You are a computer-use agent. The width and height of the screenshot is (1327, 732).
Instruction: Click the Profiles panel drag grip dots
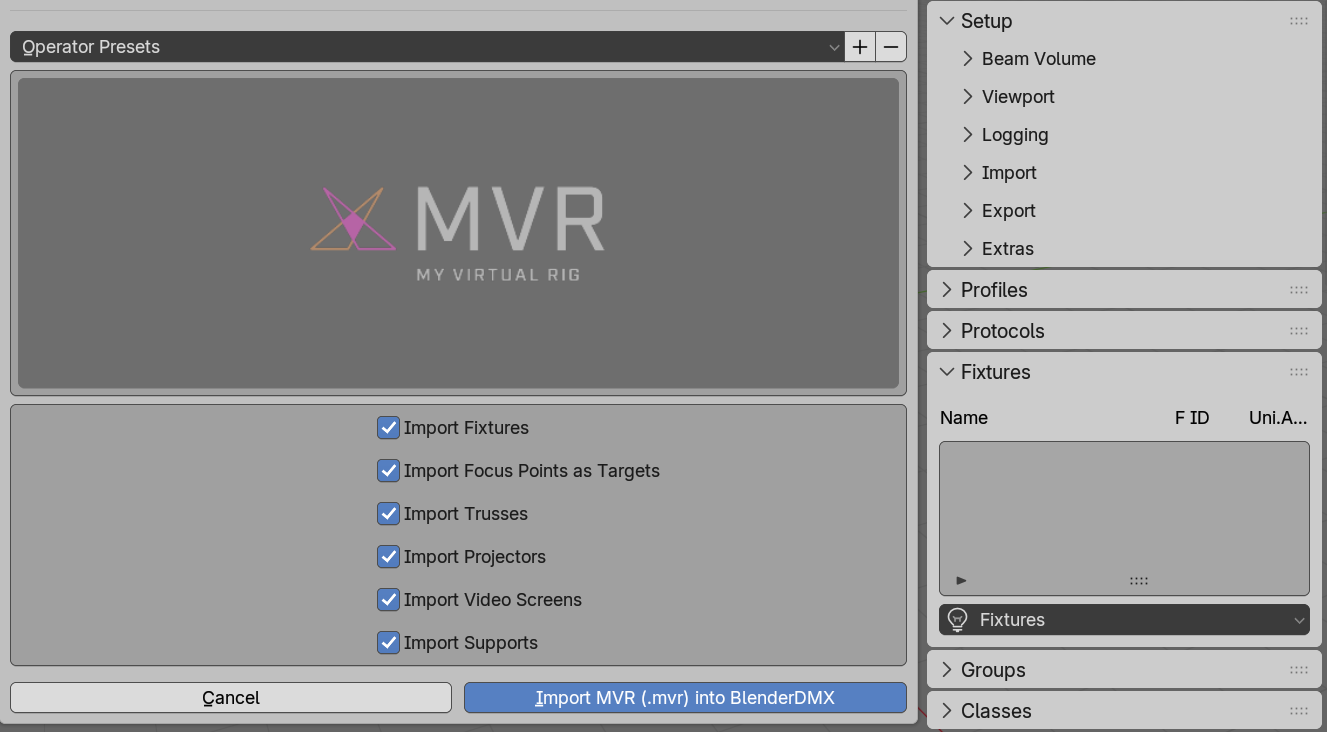click(x=1299, y=290)
